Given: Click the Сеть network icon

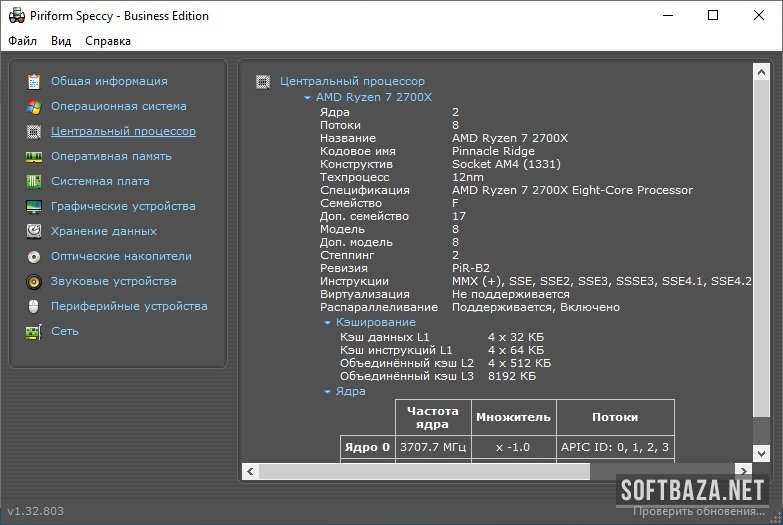Looking at the screenshot, I should (x=34, y=331).
